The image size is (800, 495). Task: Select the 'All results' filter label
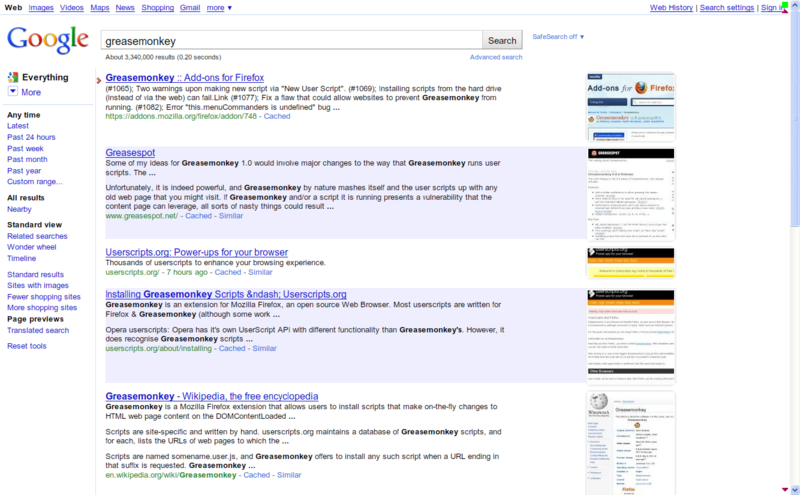(26, 197)
